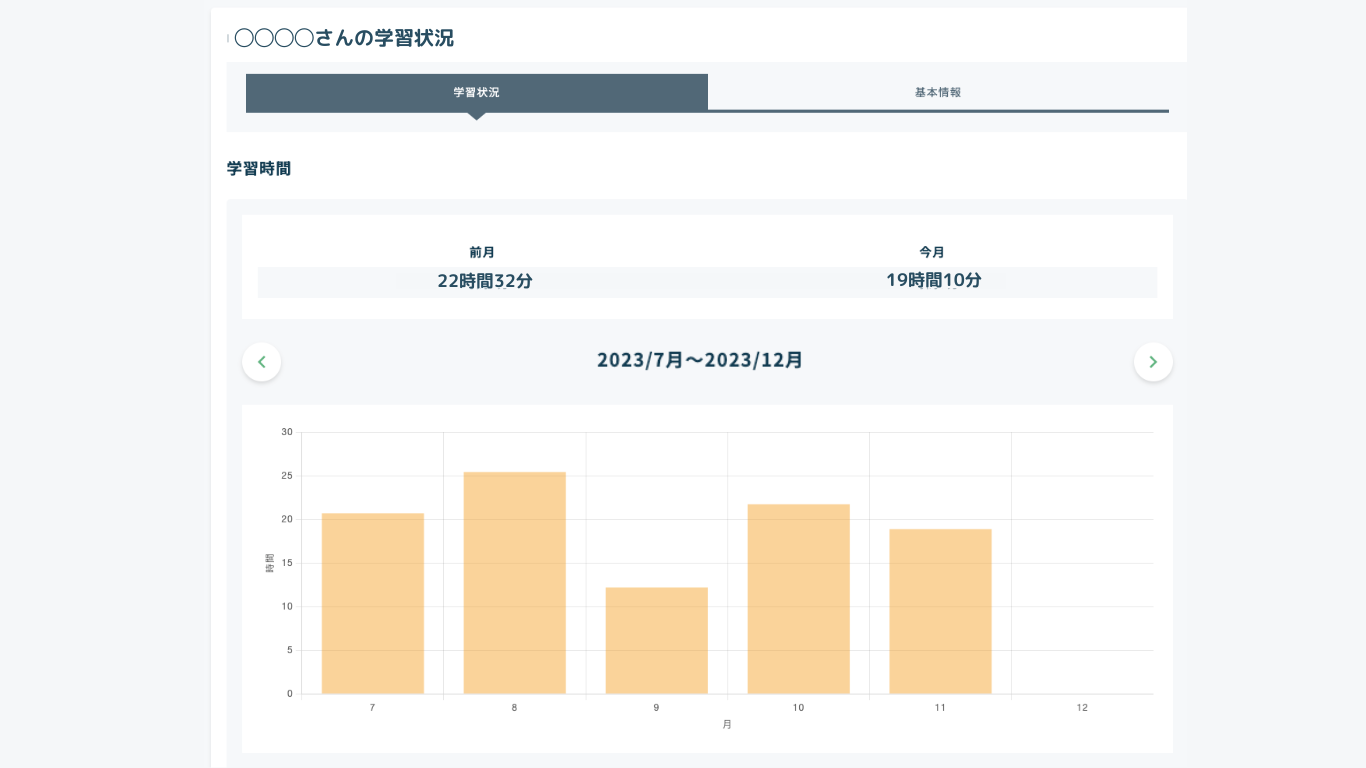
Task: Click the 30 tick label on y-axis
Action: point(287,432)
